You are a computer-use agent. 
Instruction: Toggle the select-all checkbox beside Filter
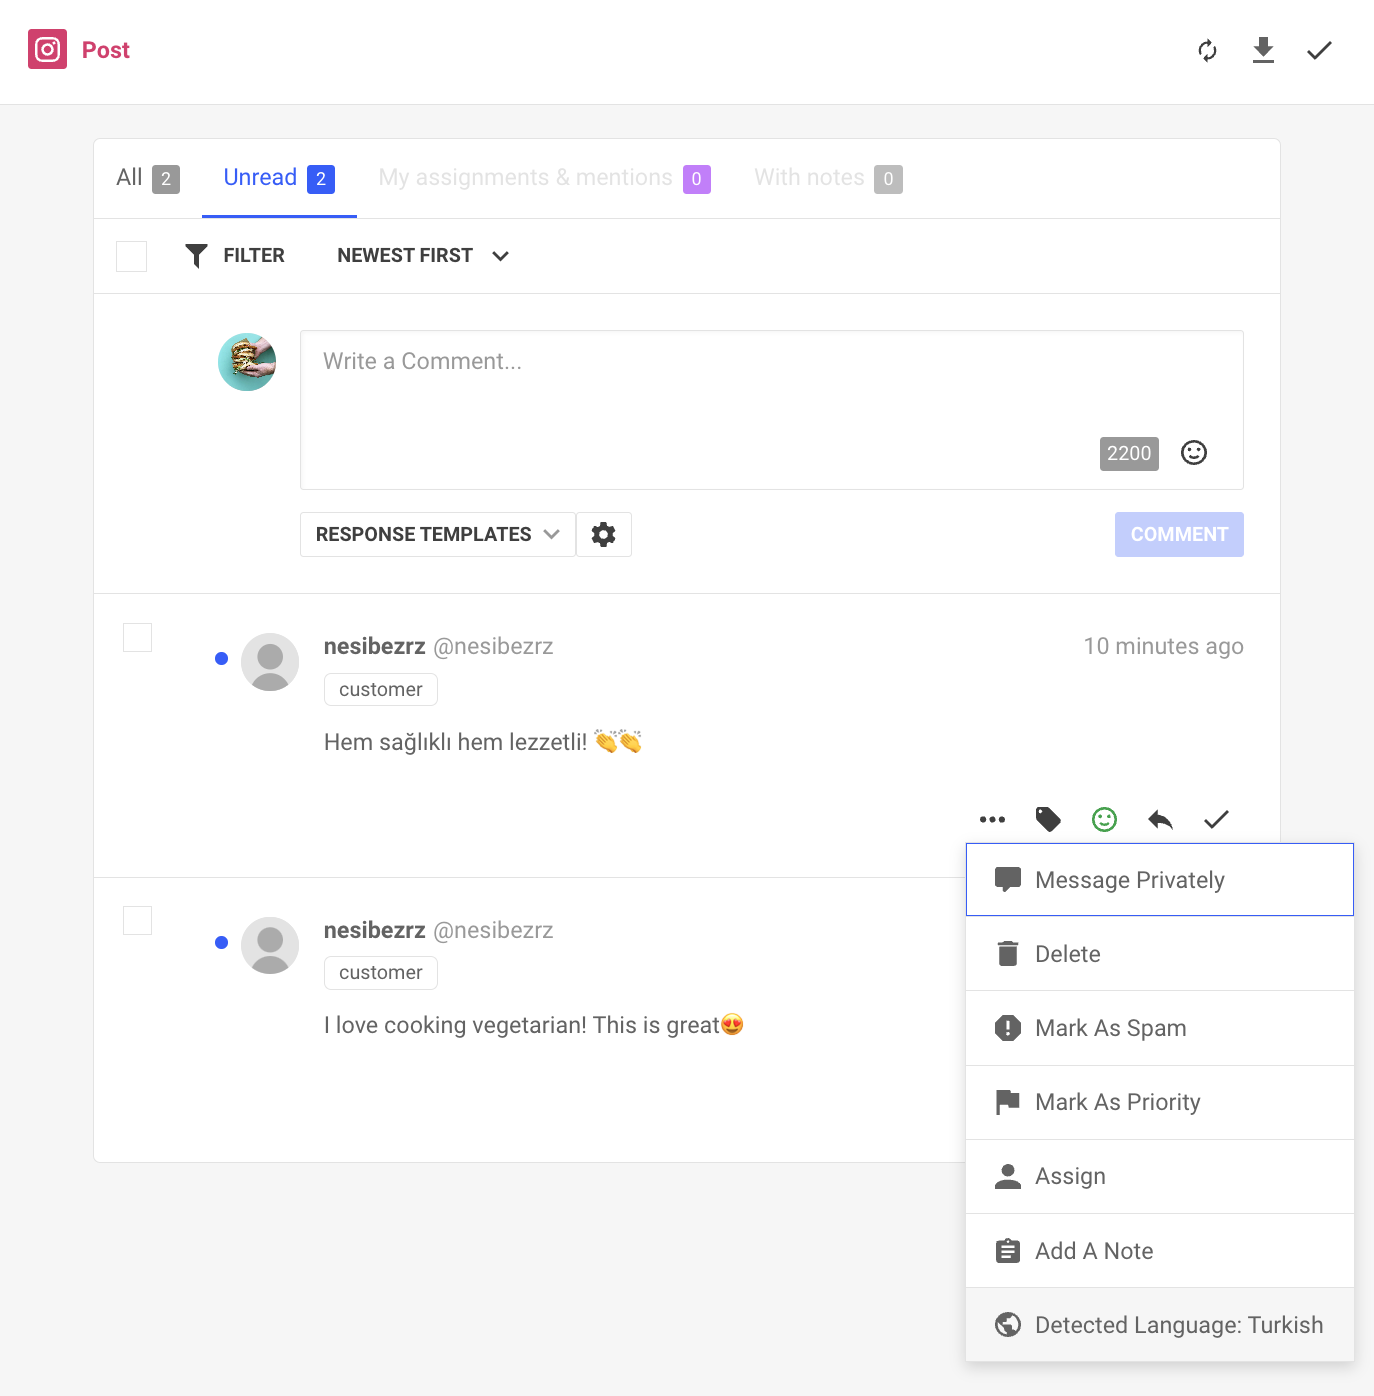pyautogui.click(x=131, y=256)
